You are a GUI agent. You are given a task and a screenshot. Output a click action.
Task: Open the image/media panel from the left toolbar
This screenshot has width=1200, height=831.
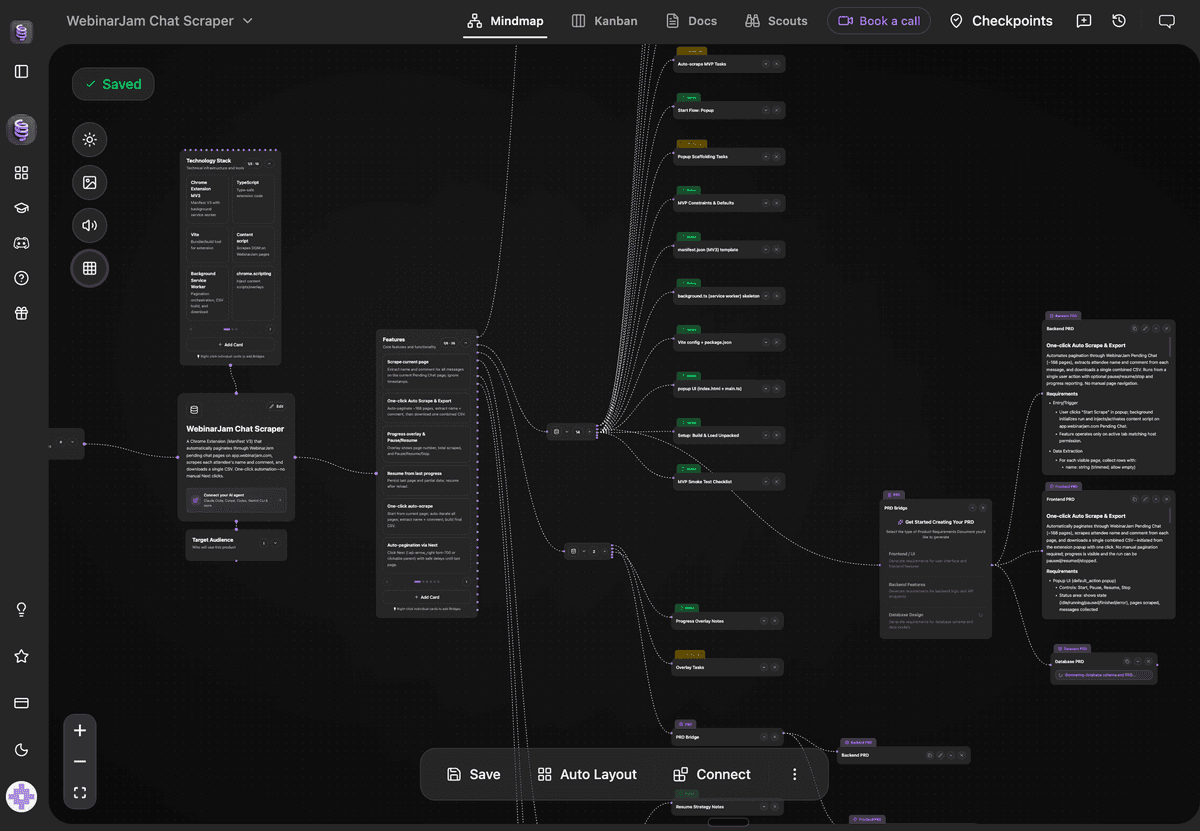click(x=89, y=182)
